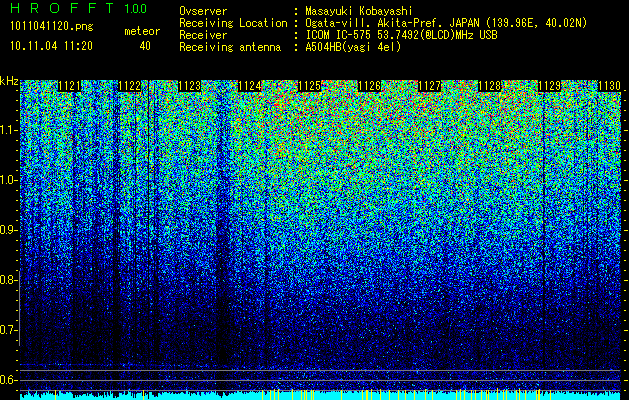Click the name Masayuki Kobayashi

tap(359, 11)
